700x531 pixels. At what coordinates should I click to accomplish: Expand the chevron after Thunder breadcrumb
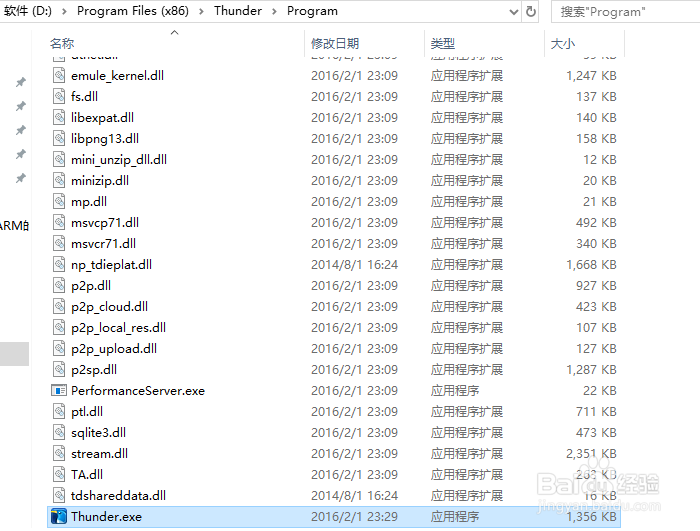coord(274,11)
